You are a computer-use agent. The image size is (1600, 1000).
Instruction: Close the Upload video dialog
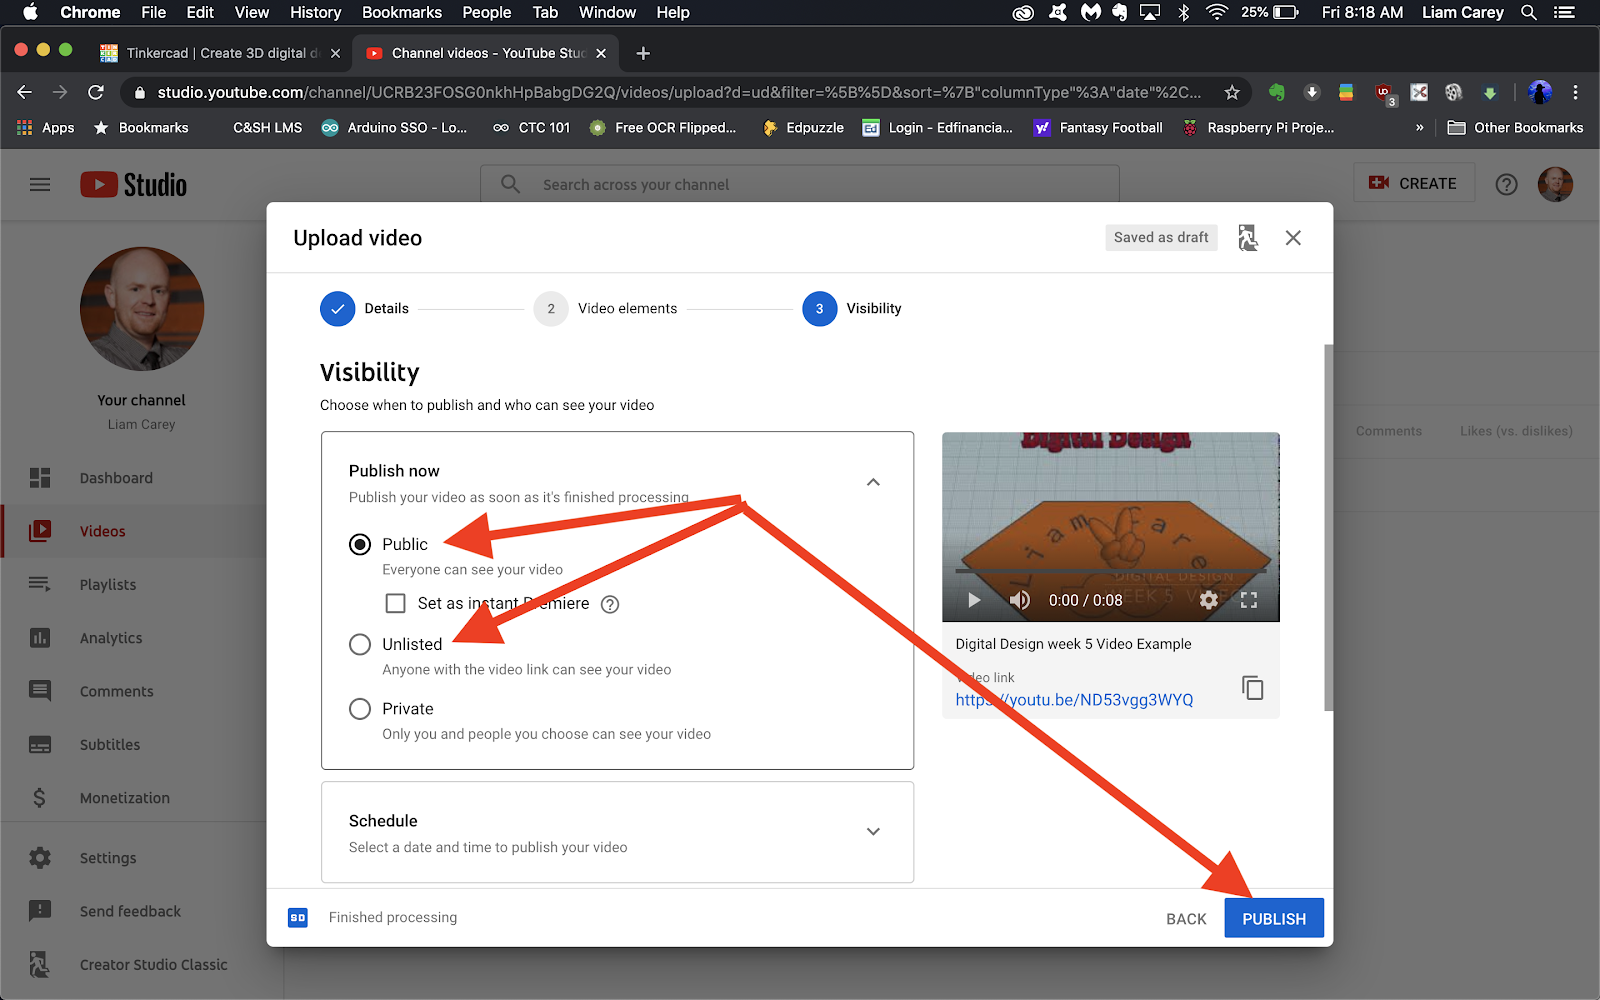click(x=1293, y=238)
